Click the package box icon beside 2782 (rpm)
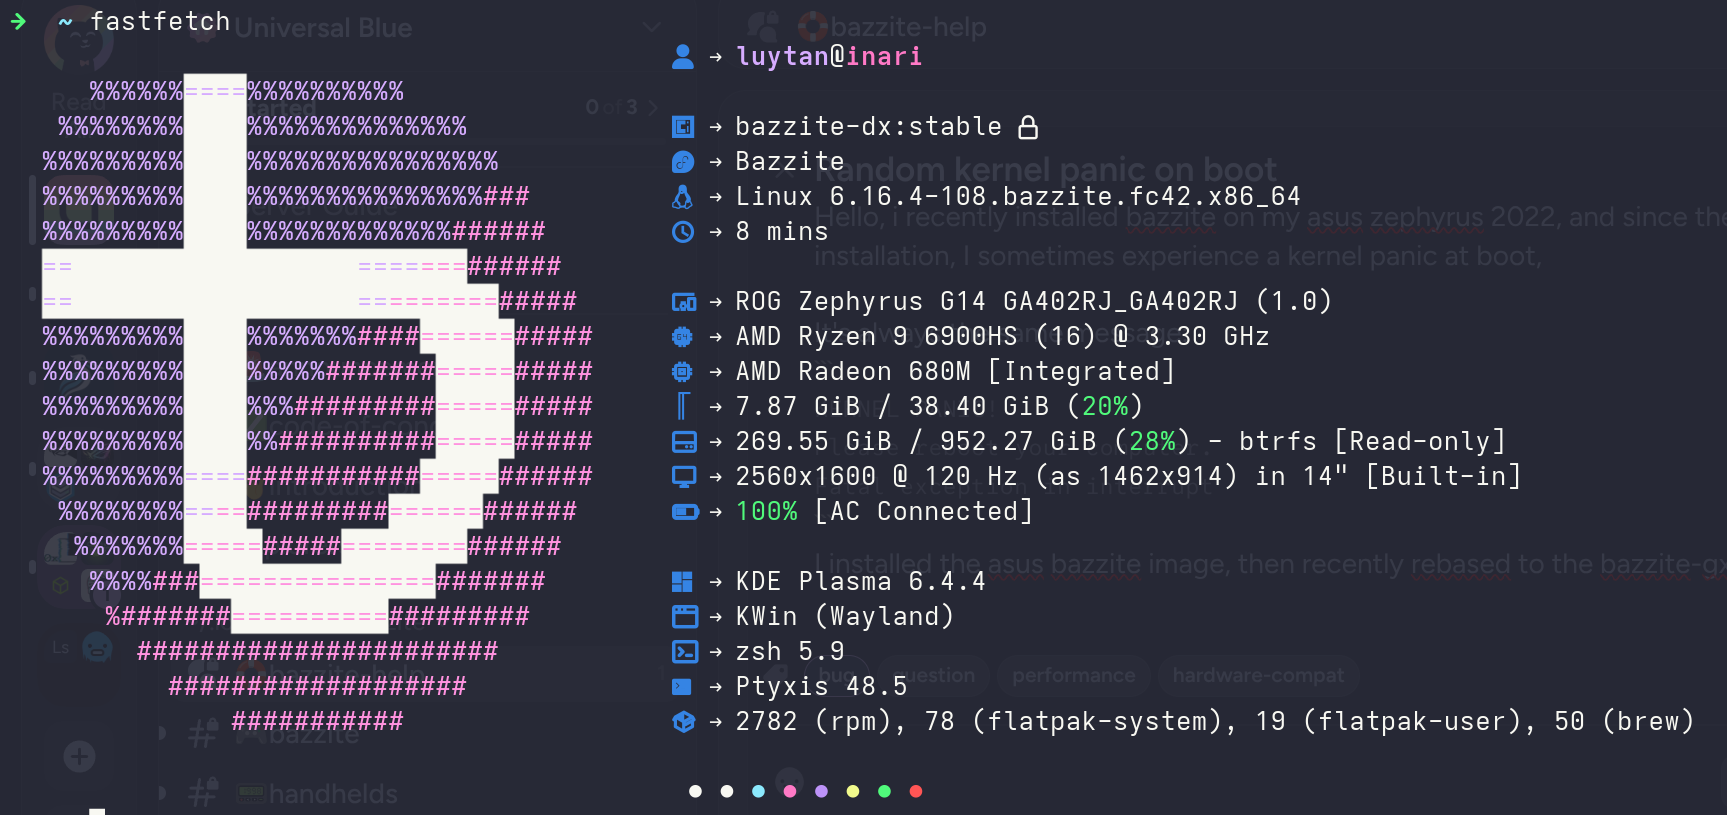Image resolution: width=1727 pixels, height=815 pixels. [683, 721]
